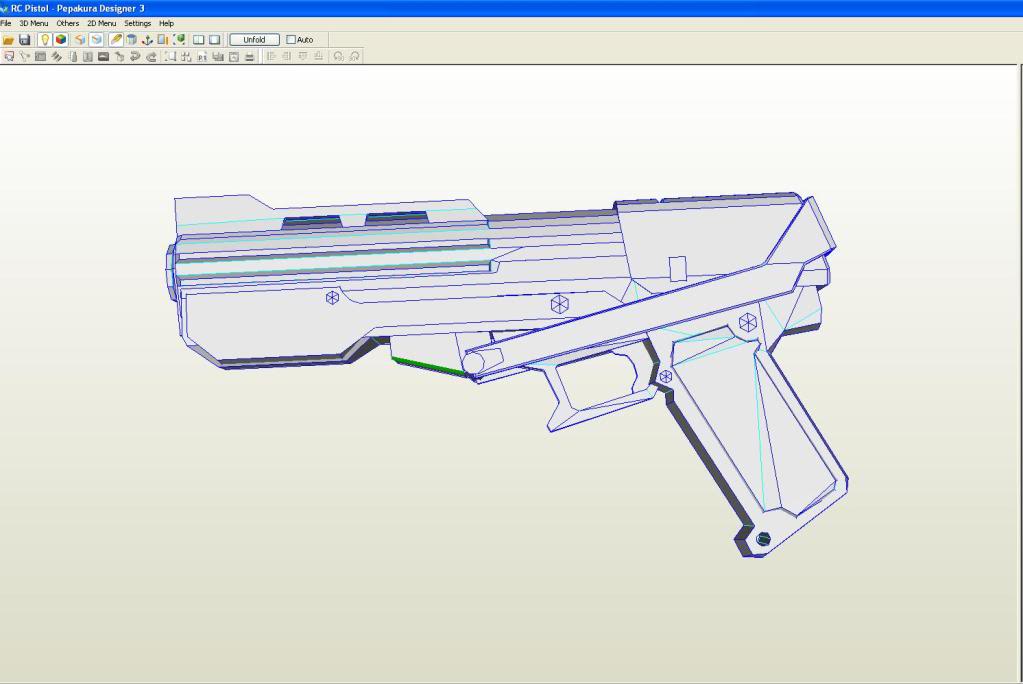Toggle the light blue cube display icon
The height and width of the screenshot is (684, 1023).
point(96,40)
